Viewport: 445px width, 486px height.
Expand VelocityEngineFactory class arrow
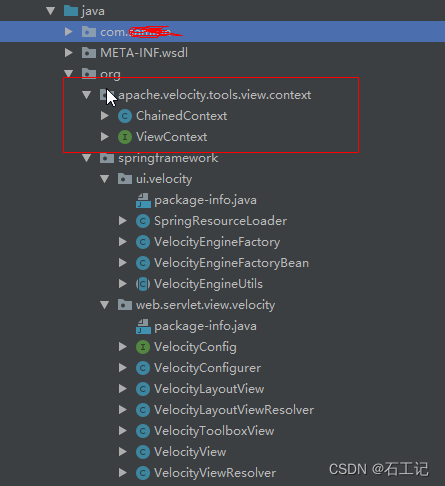[123, 242]
